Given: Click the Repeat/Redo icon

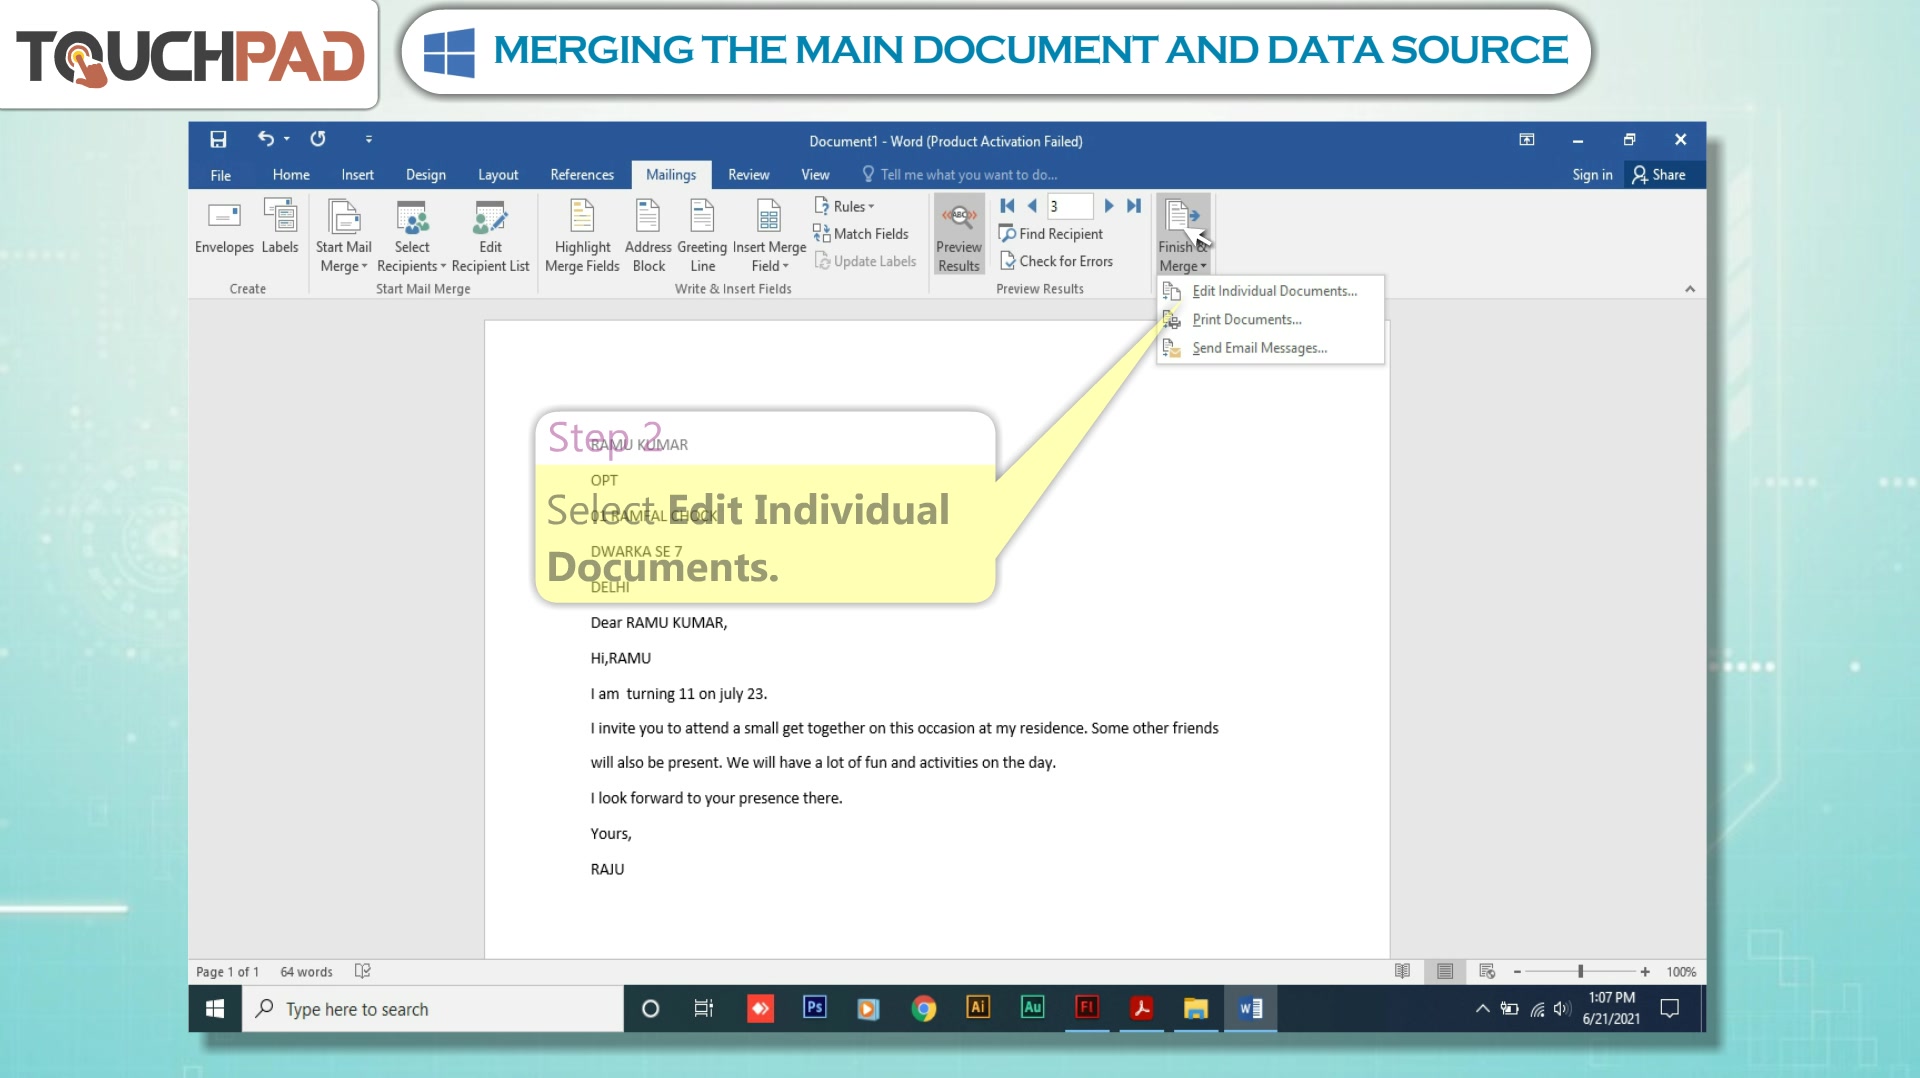Looking at the screenshot, I should [318, 139].
